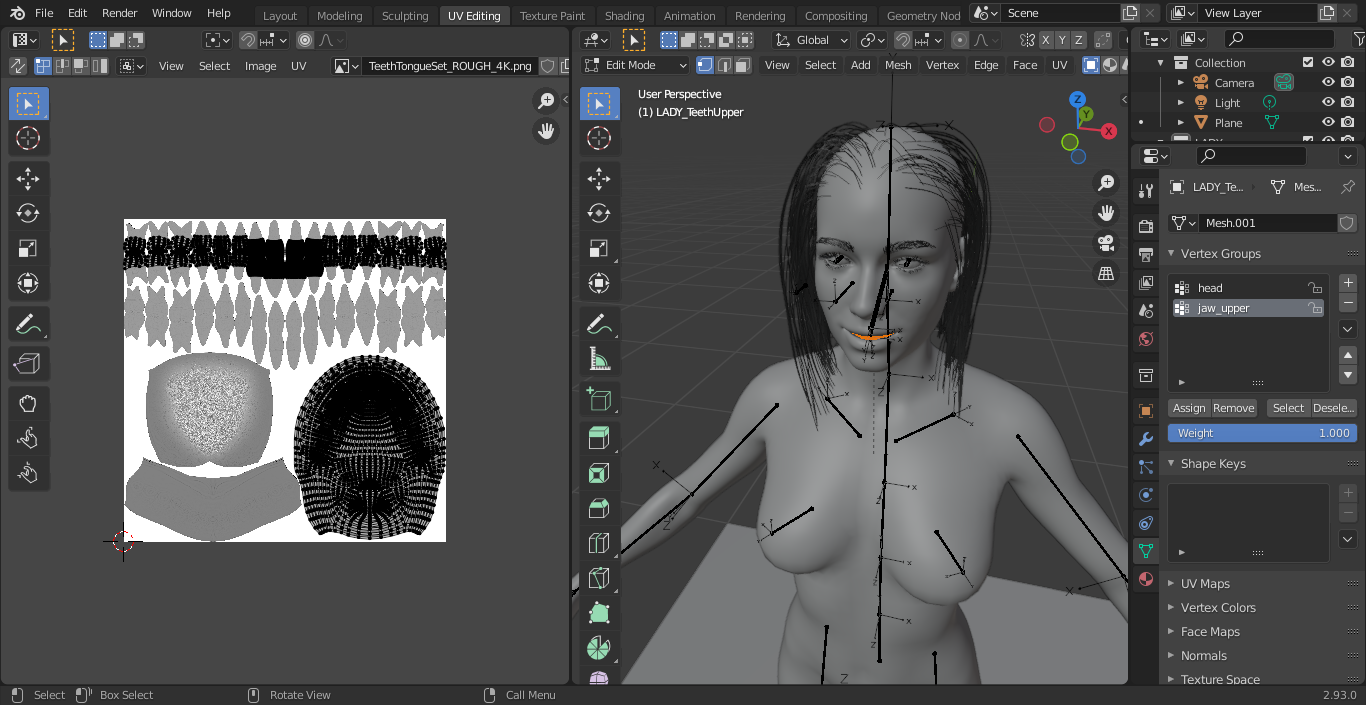This screenshot has height=705, width=1366.
Task: Collapse the Vertex Groups panel
Action: tap(1220, 254)
